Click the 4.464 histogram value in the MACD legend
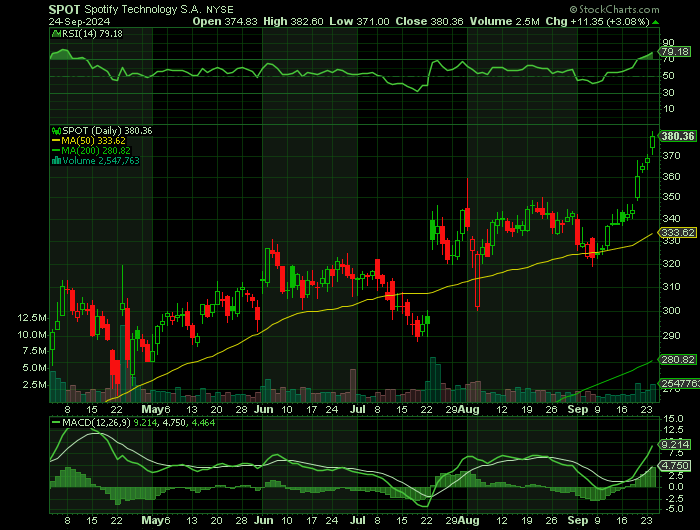This screenshot has height=530, width=700. 203,422
